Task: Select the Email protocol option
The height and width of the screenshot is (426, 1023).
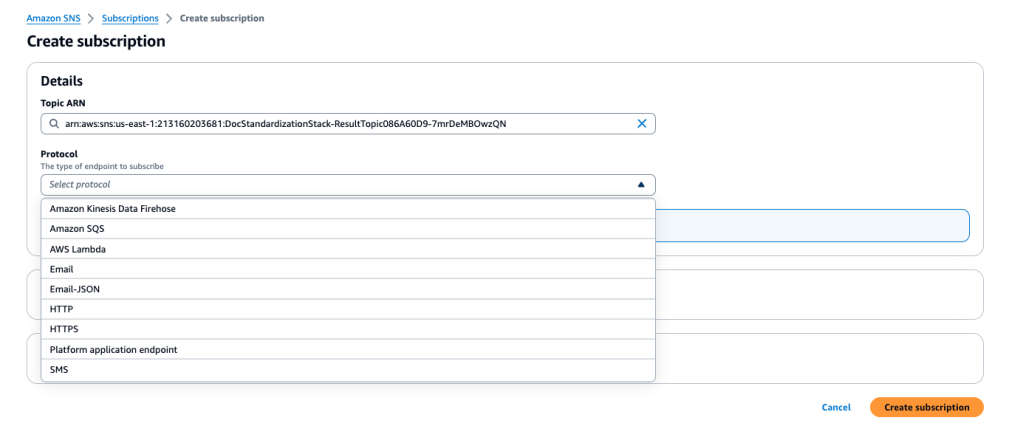Action: 62,269
